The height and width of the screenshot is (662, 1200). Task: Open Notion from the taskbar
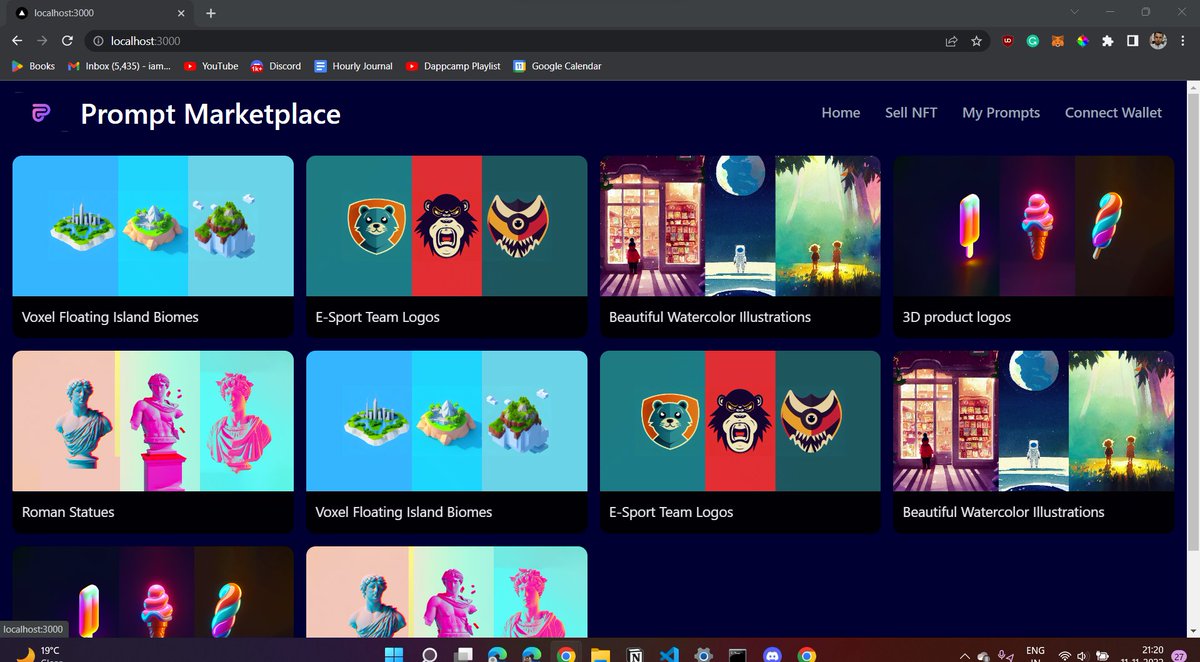[x=635, y=655]
